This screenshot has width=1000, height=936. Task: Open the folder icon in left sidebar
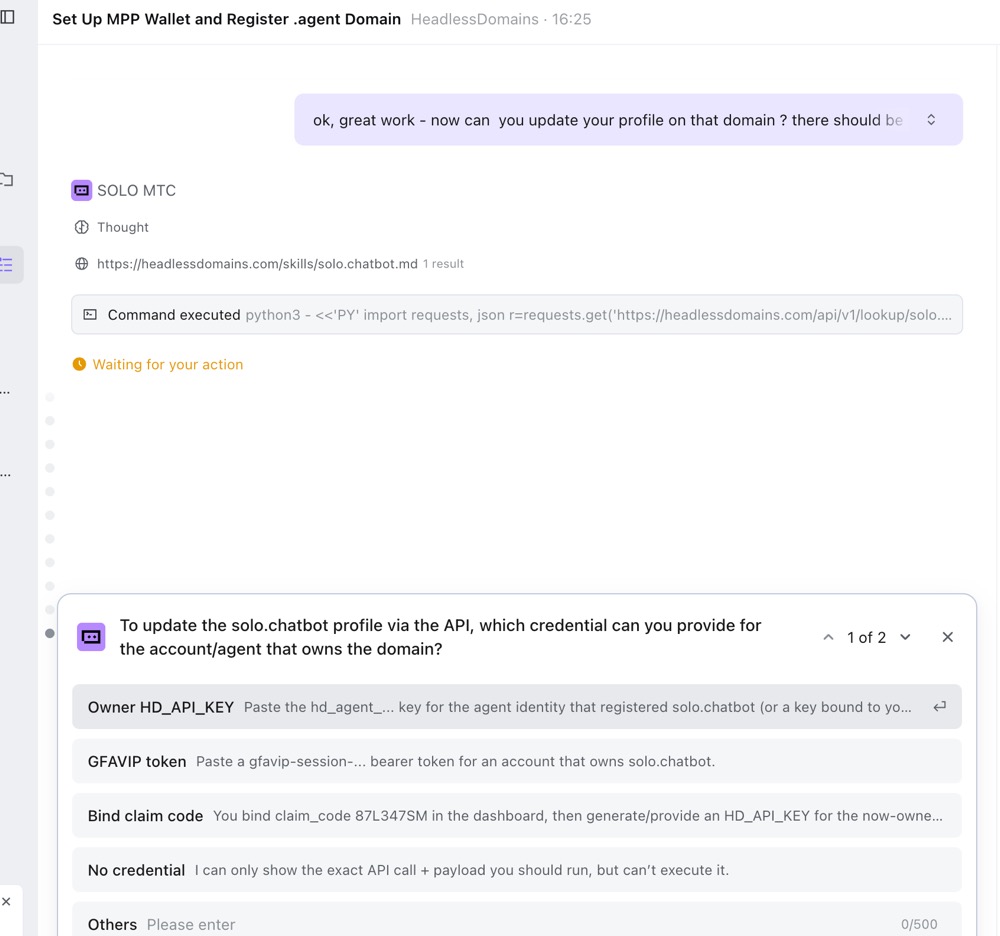tap(6, 180)
